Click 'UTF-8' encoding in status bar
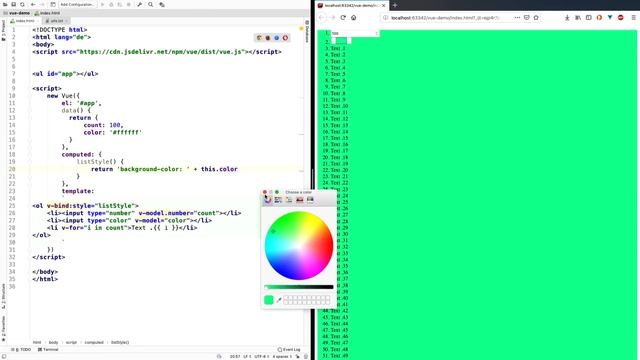The width and height of the screenshot is (640, 360). click(262, 356)
